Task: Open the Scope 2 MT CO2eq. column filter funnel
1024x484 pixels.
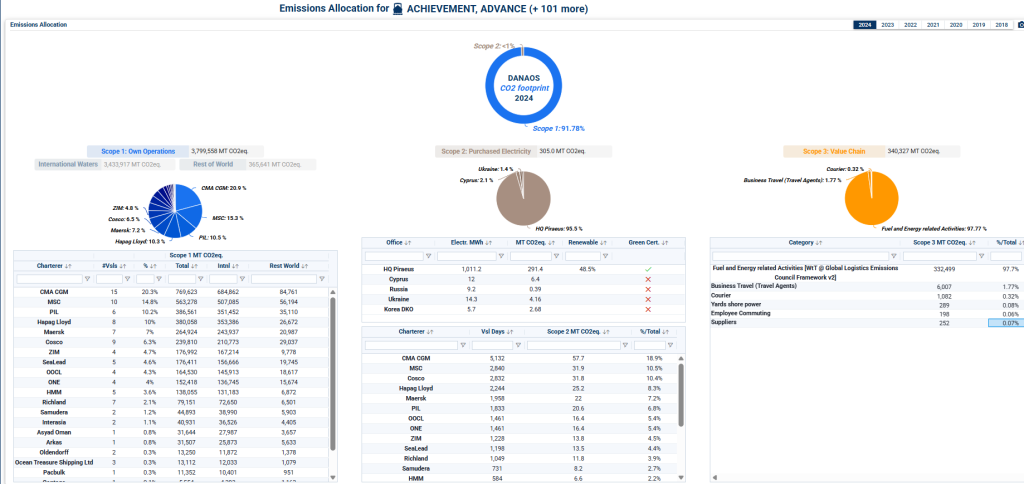Action: (624, 345)
